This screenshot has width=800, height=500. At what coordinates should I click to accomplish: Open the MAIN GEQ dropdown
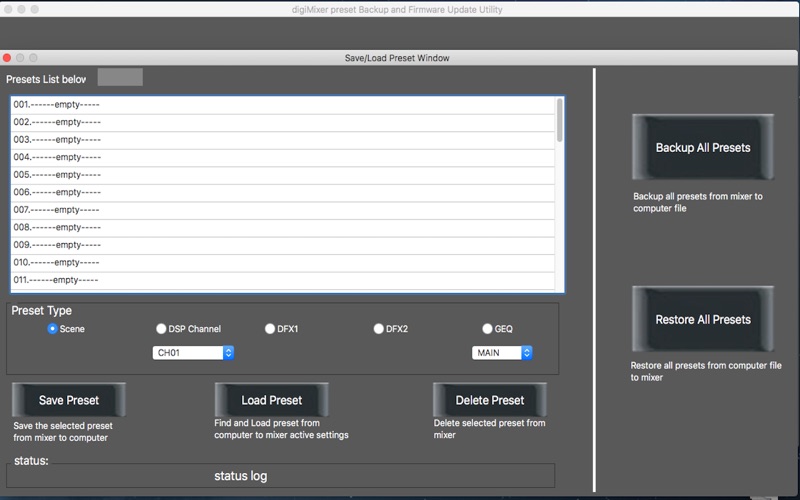point(502,353)
